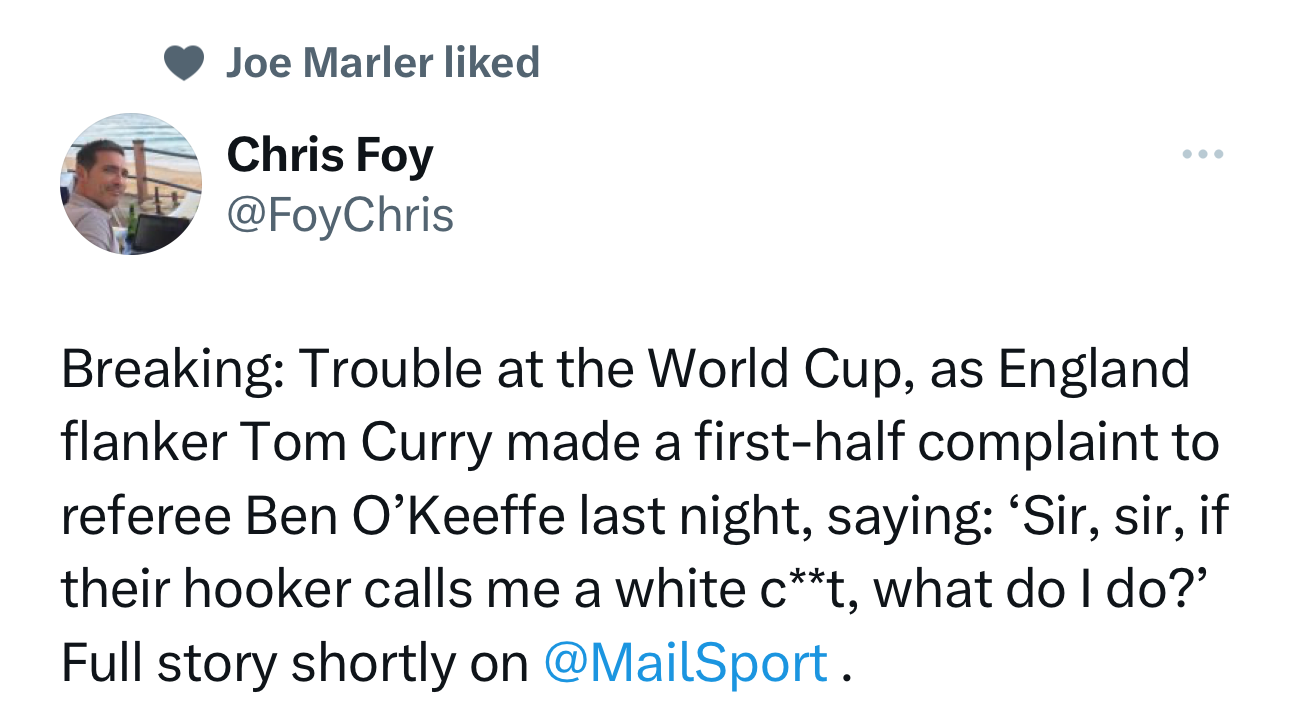This screenshot has width=1290, height=722.
Task: Click the Joe Marler name
Action: click(x=328, y=63)
